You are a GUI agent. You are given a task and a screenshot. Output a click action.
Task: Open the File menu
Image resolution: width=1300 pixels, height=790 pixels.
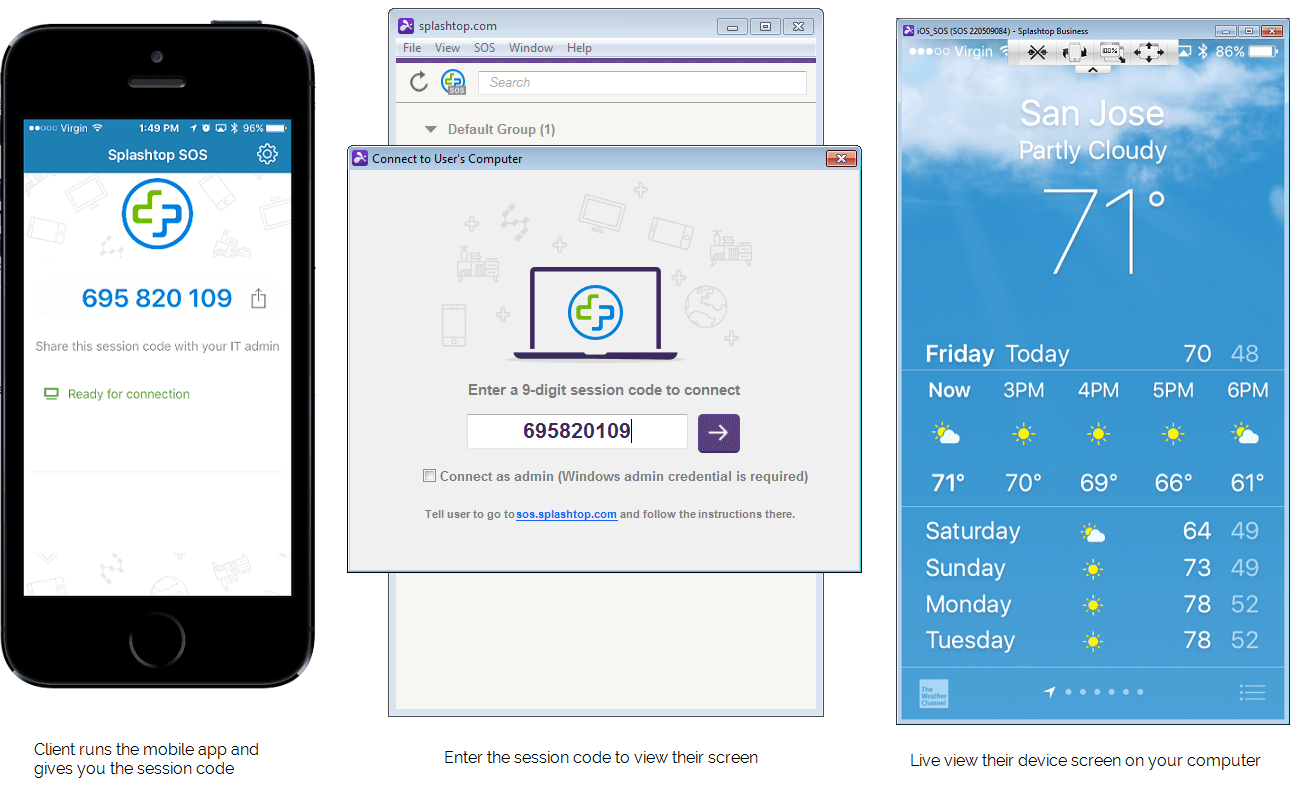(412, 48)
